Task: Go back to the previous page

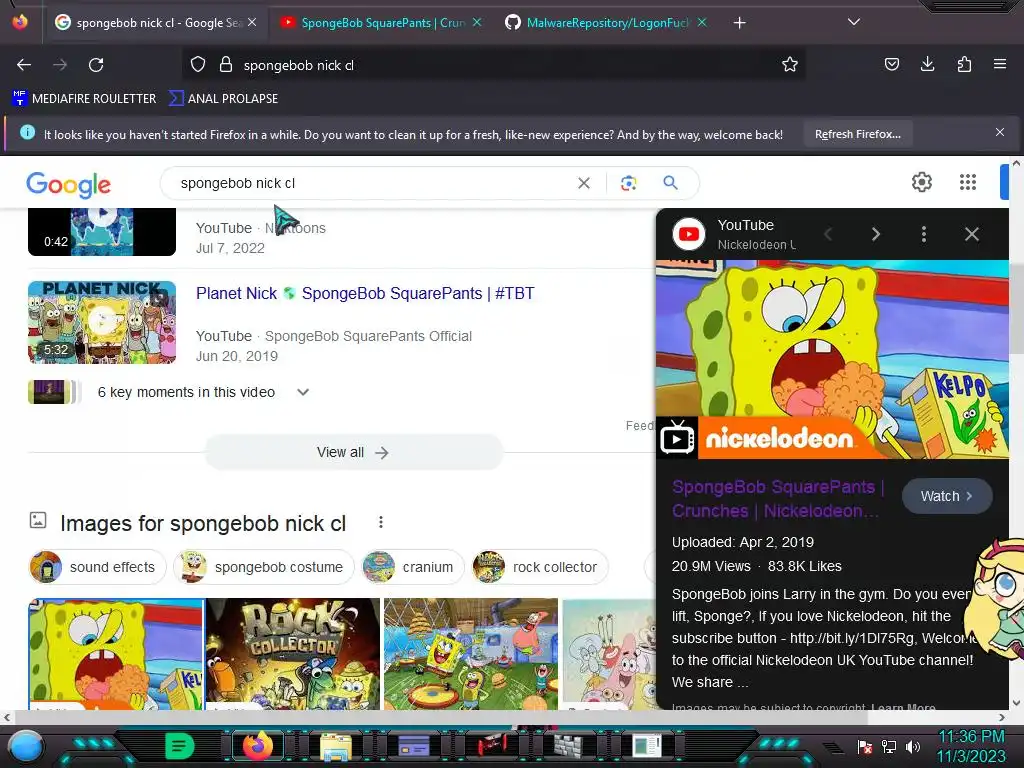Action: pos(24,65)
